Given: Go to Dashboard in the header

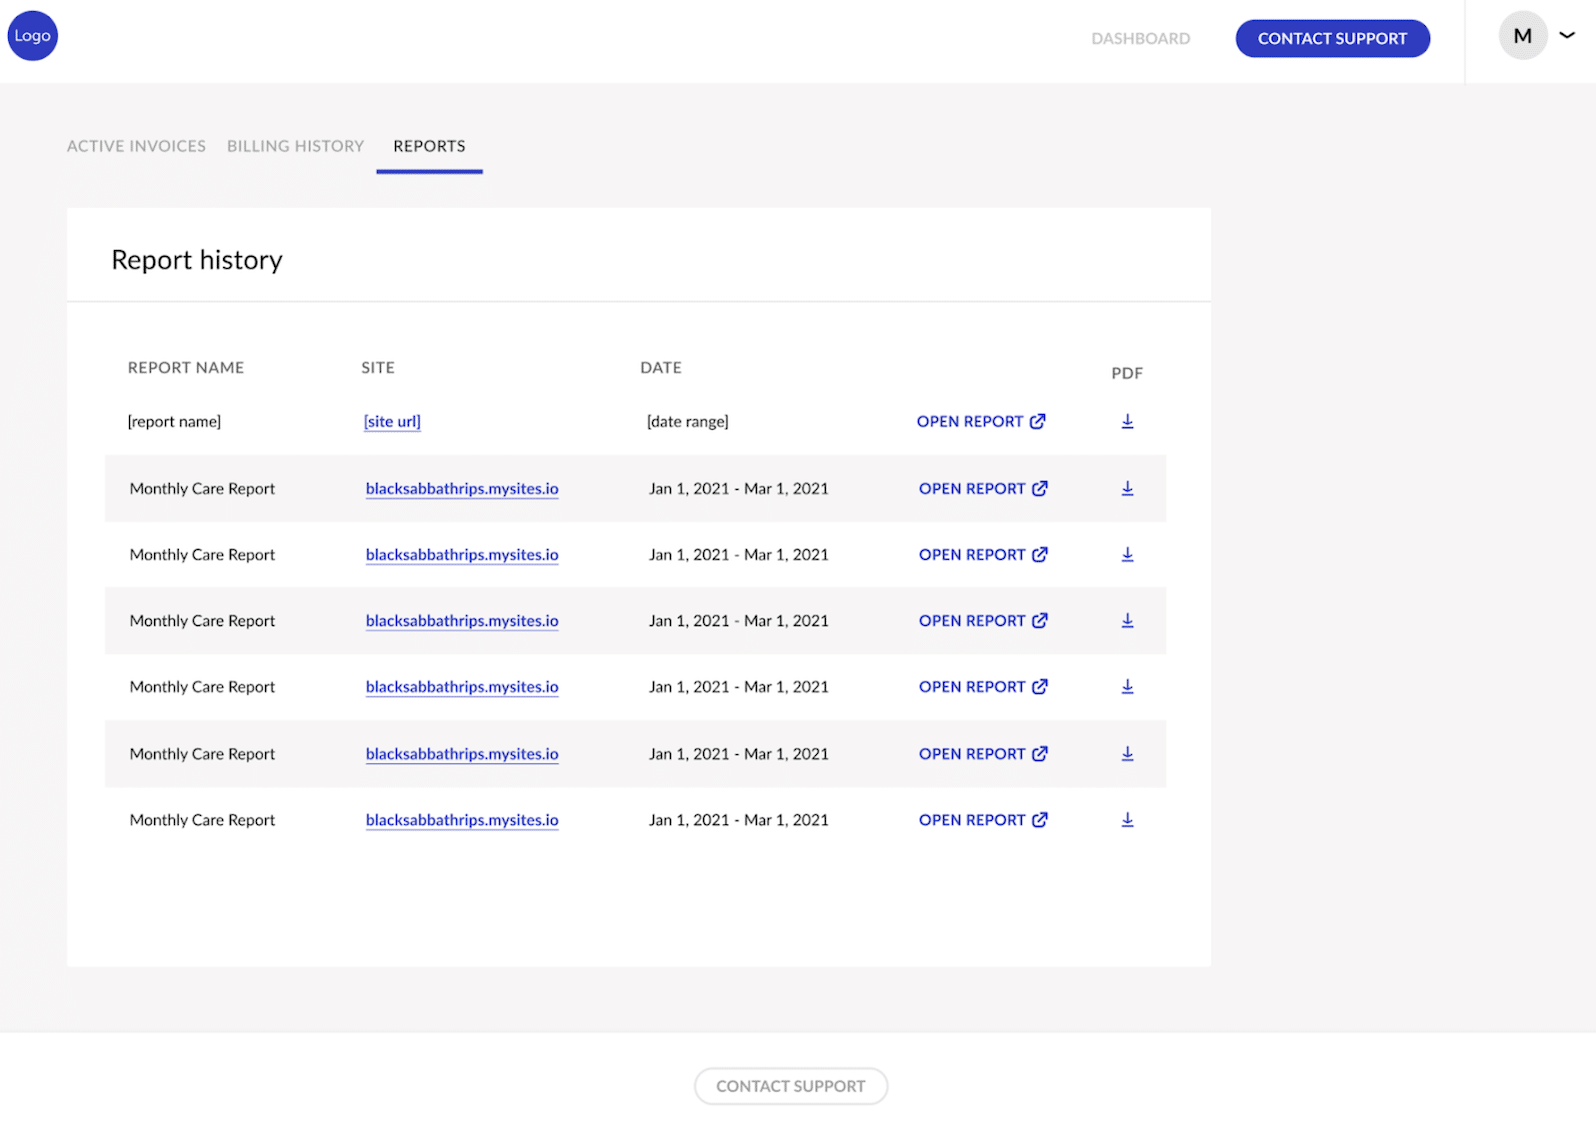Looking at the screenshot, I should pos(1140,39).
